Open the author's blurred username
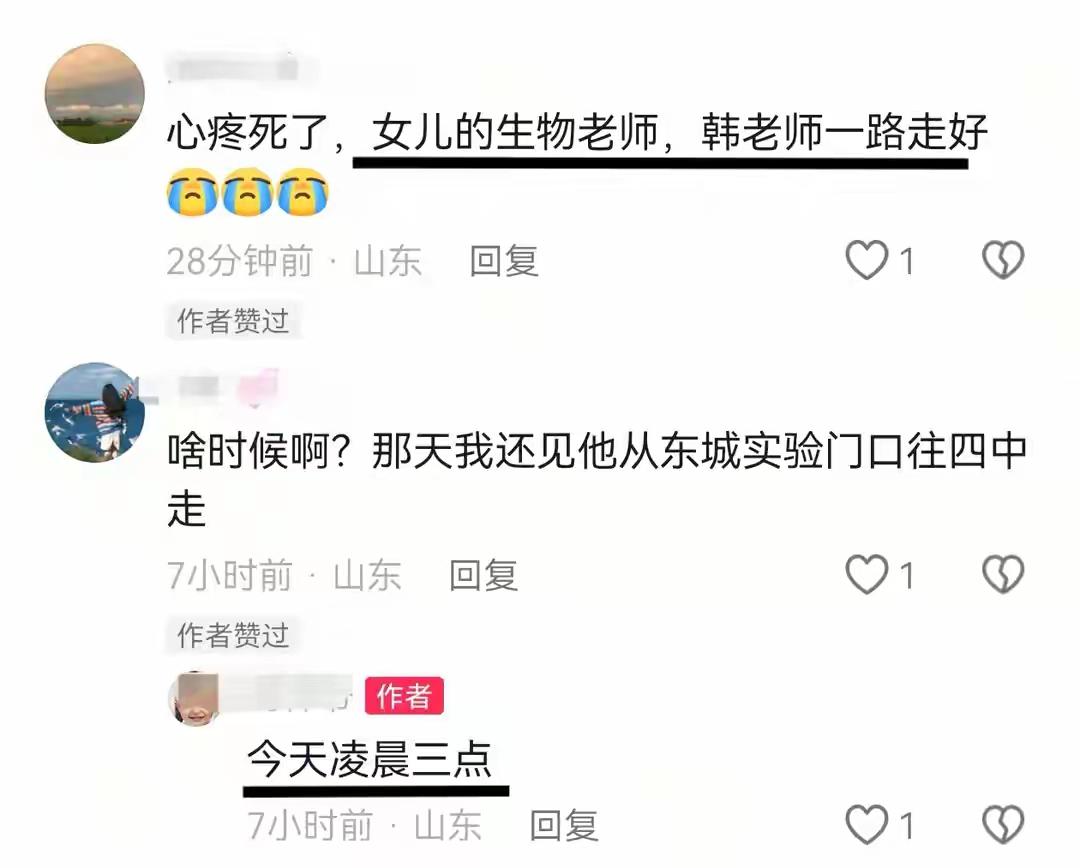Viewport: 1080px width, 868px height. 291,695
